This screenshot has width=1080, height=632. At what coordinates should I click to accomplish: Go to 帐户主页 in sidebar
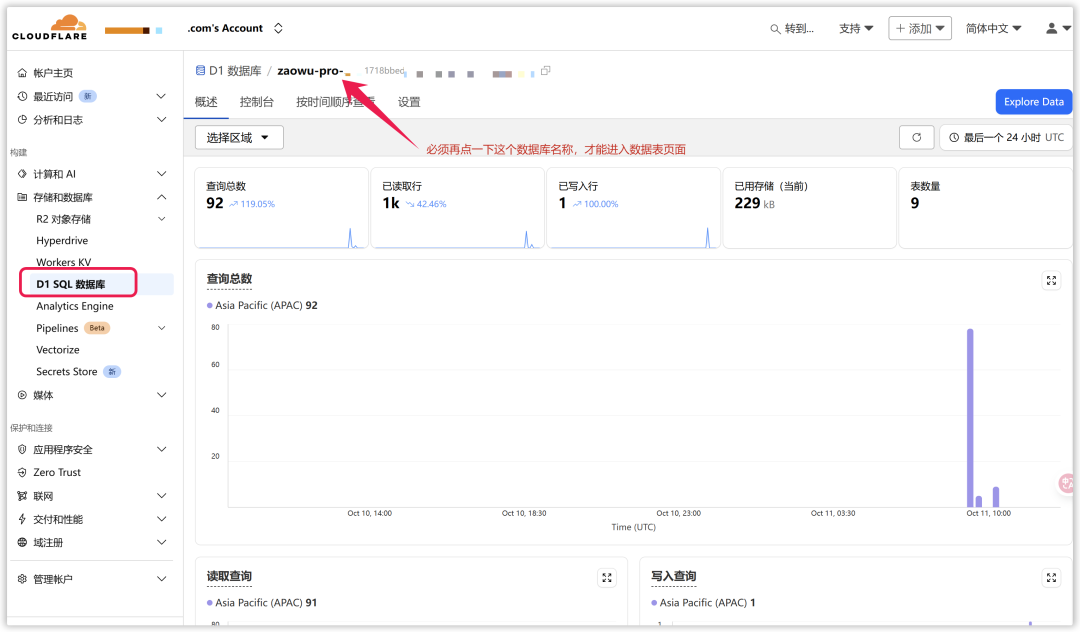click(x=53, y=73)
